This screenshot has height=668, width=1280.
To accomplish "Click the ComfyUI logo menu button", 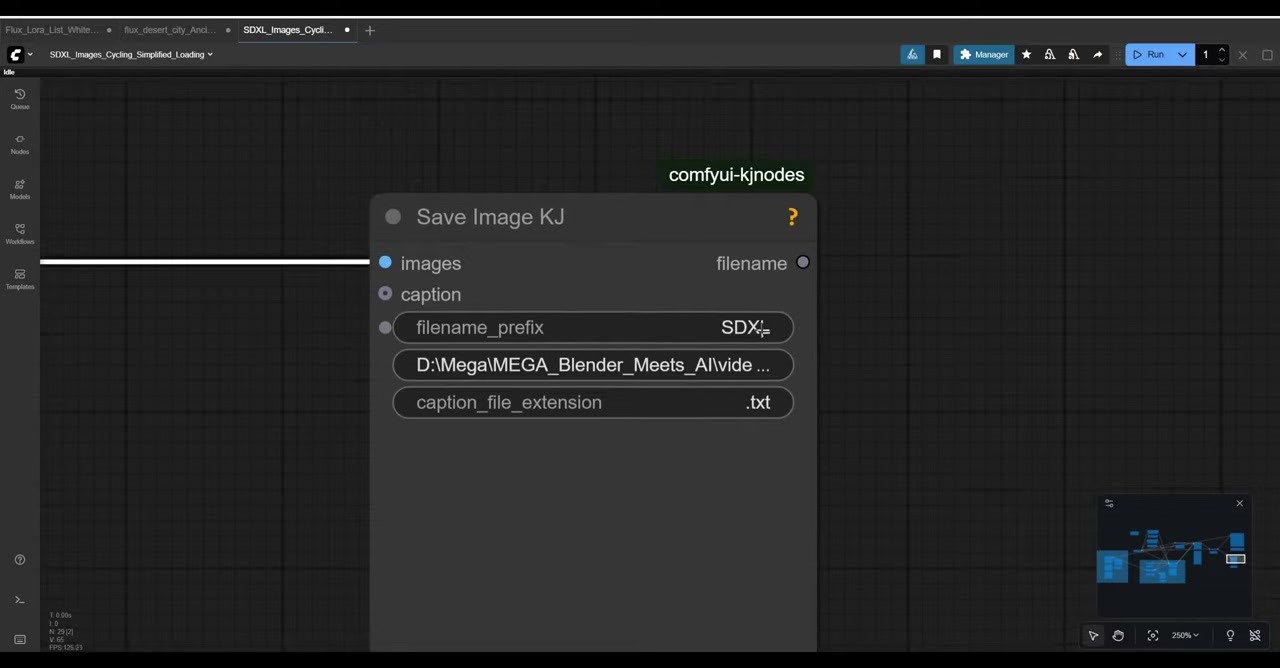I will tap(15, 55).
